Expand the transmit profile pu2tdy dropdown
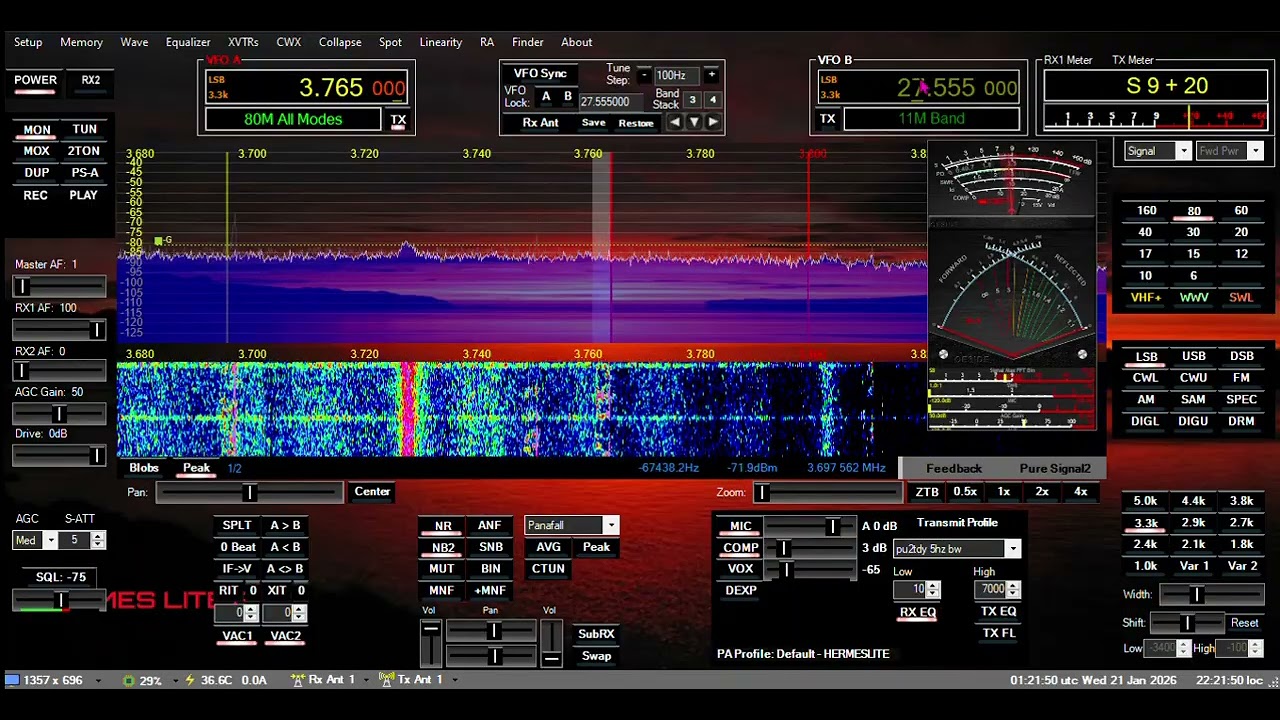This screenshot has width=1280, height=720. 956,549
